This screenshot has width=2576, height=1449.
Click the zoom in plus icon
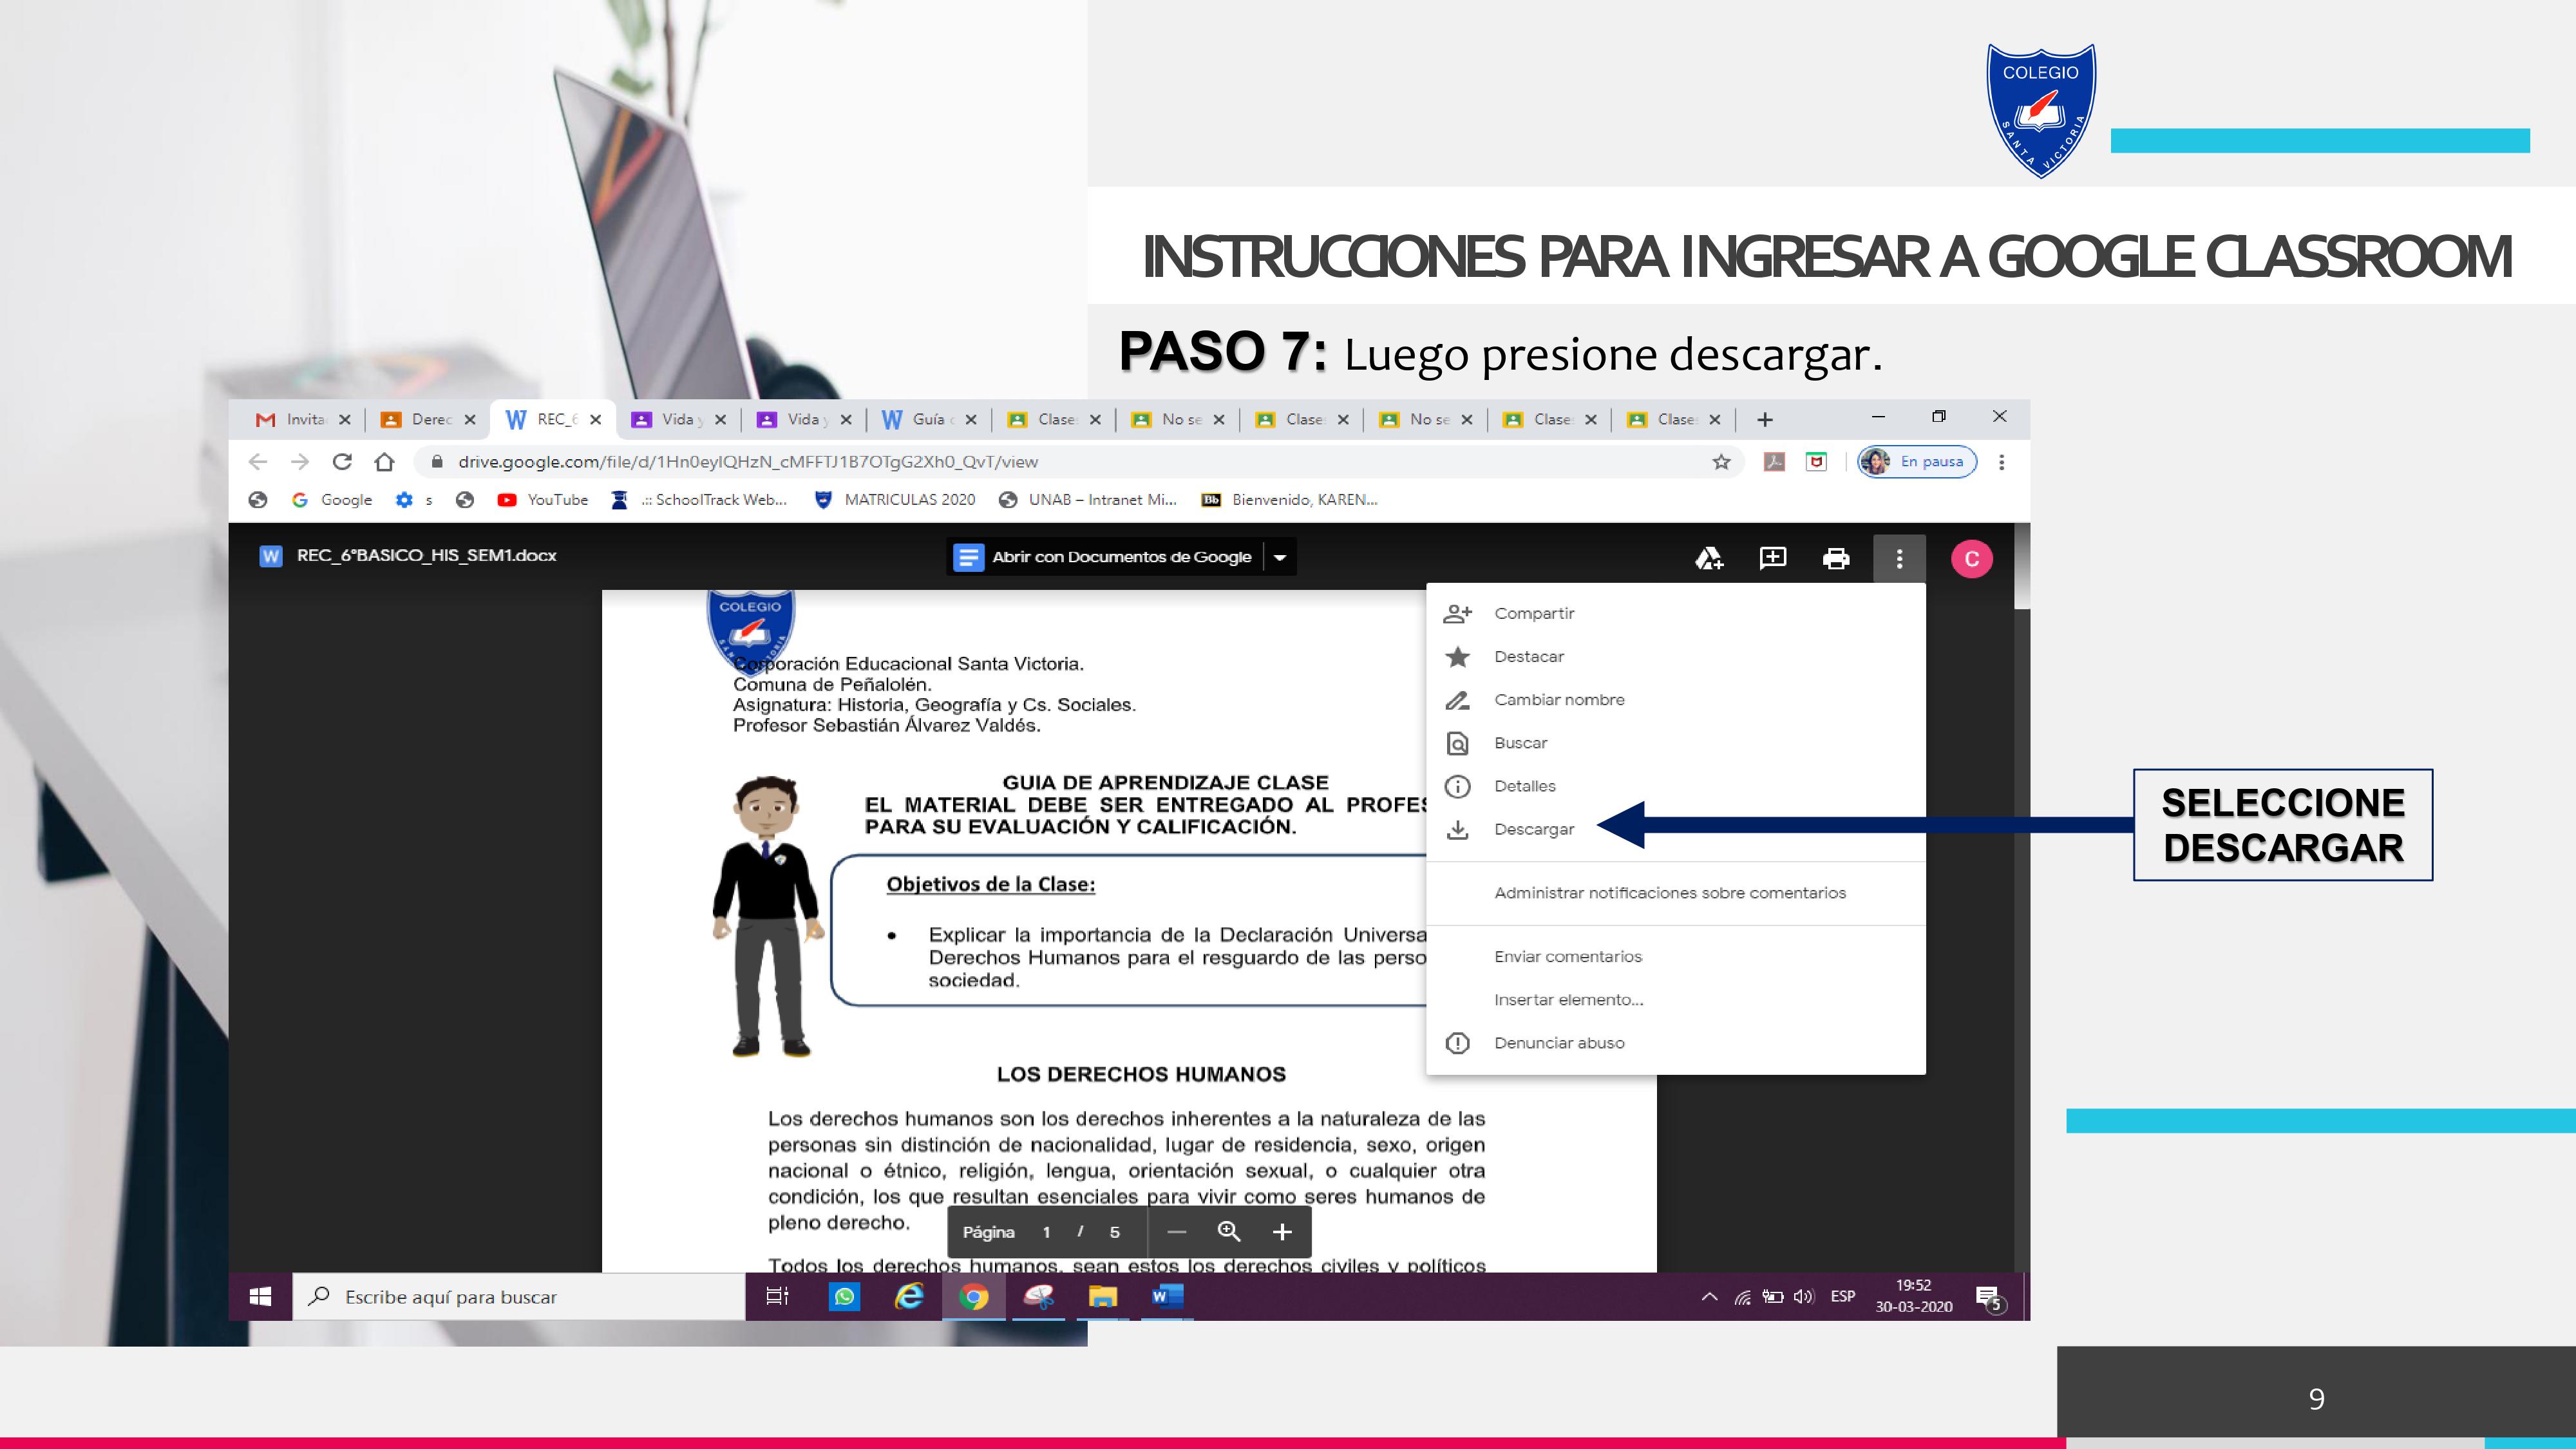tap(1282, 1232)
